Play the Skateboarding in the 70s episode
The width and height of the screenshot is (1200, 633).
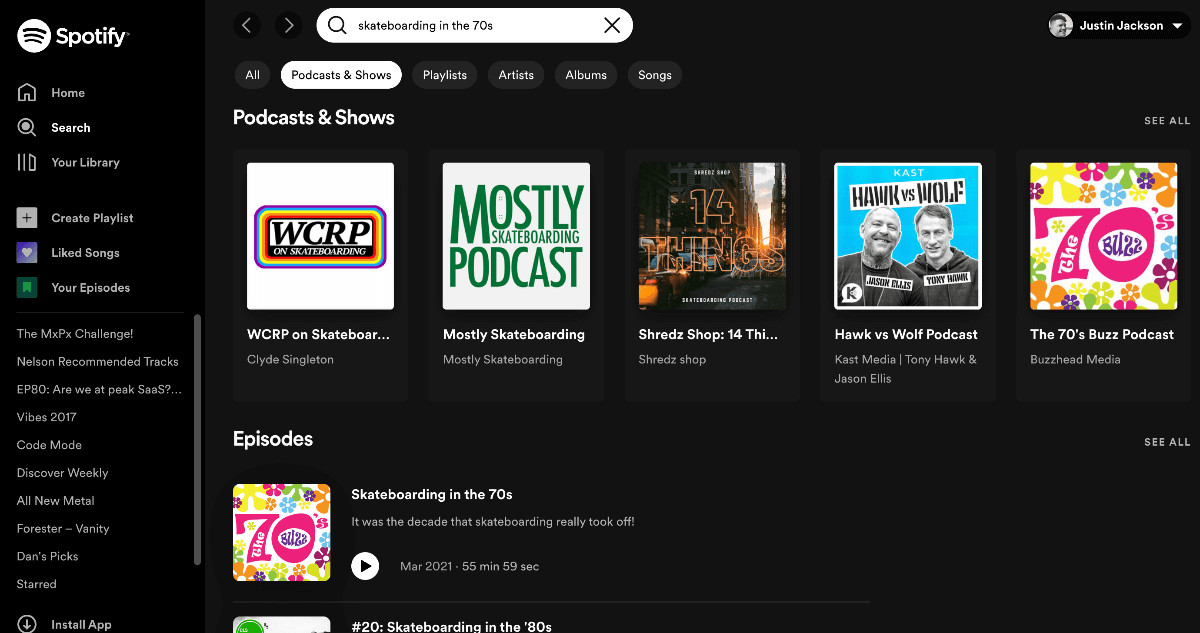(x=366, y=566)
